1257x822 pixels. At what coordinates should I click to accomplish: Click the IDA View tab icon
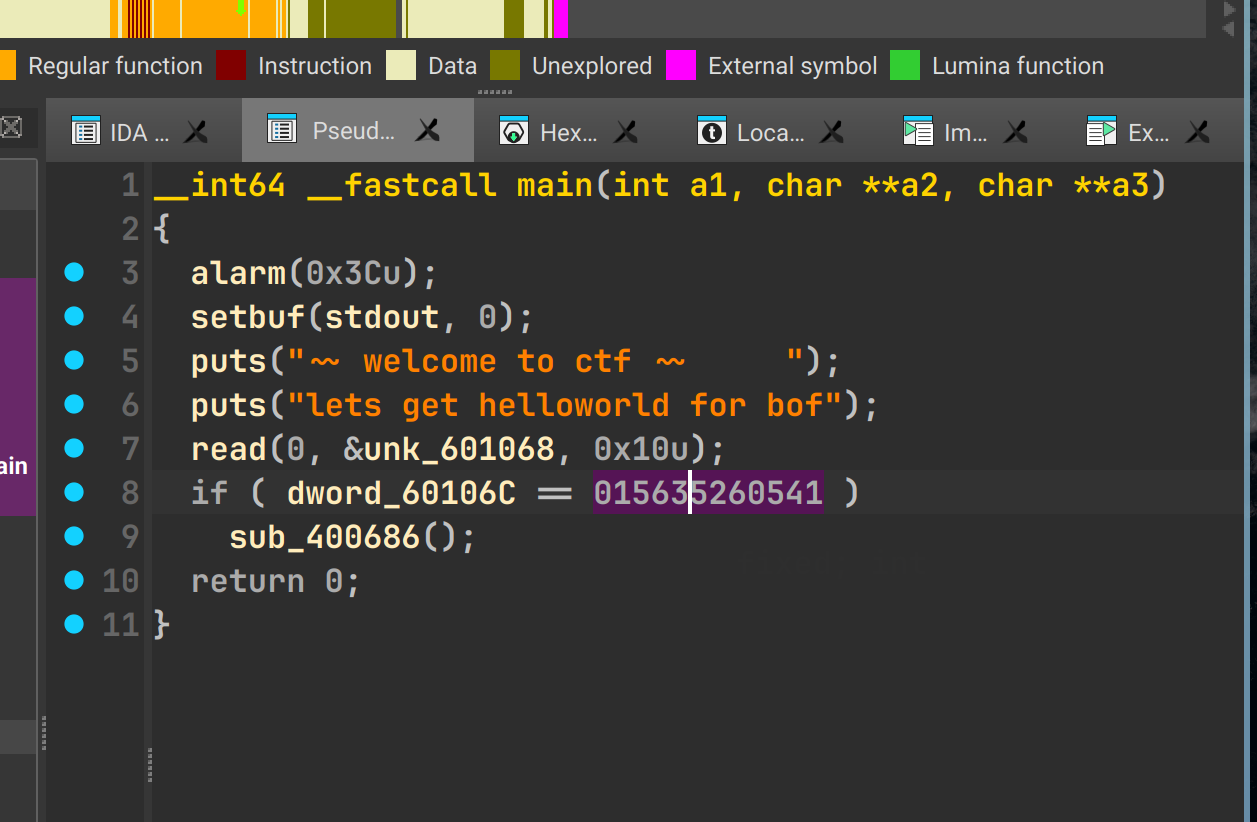(x=86, y=131)
